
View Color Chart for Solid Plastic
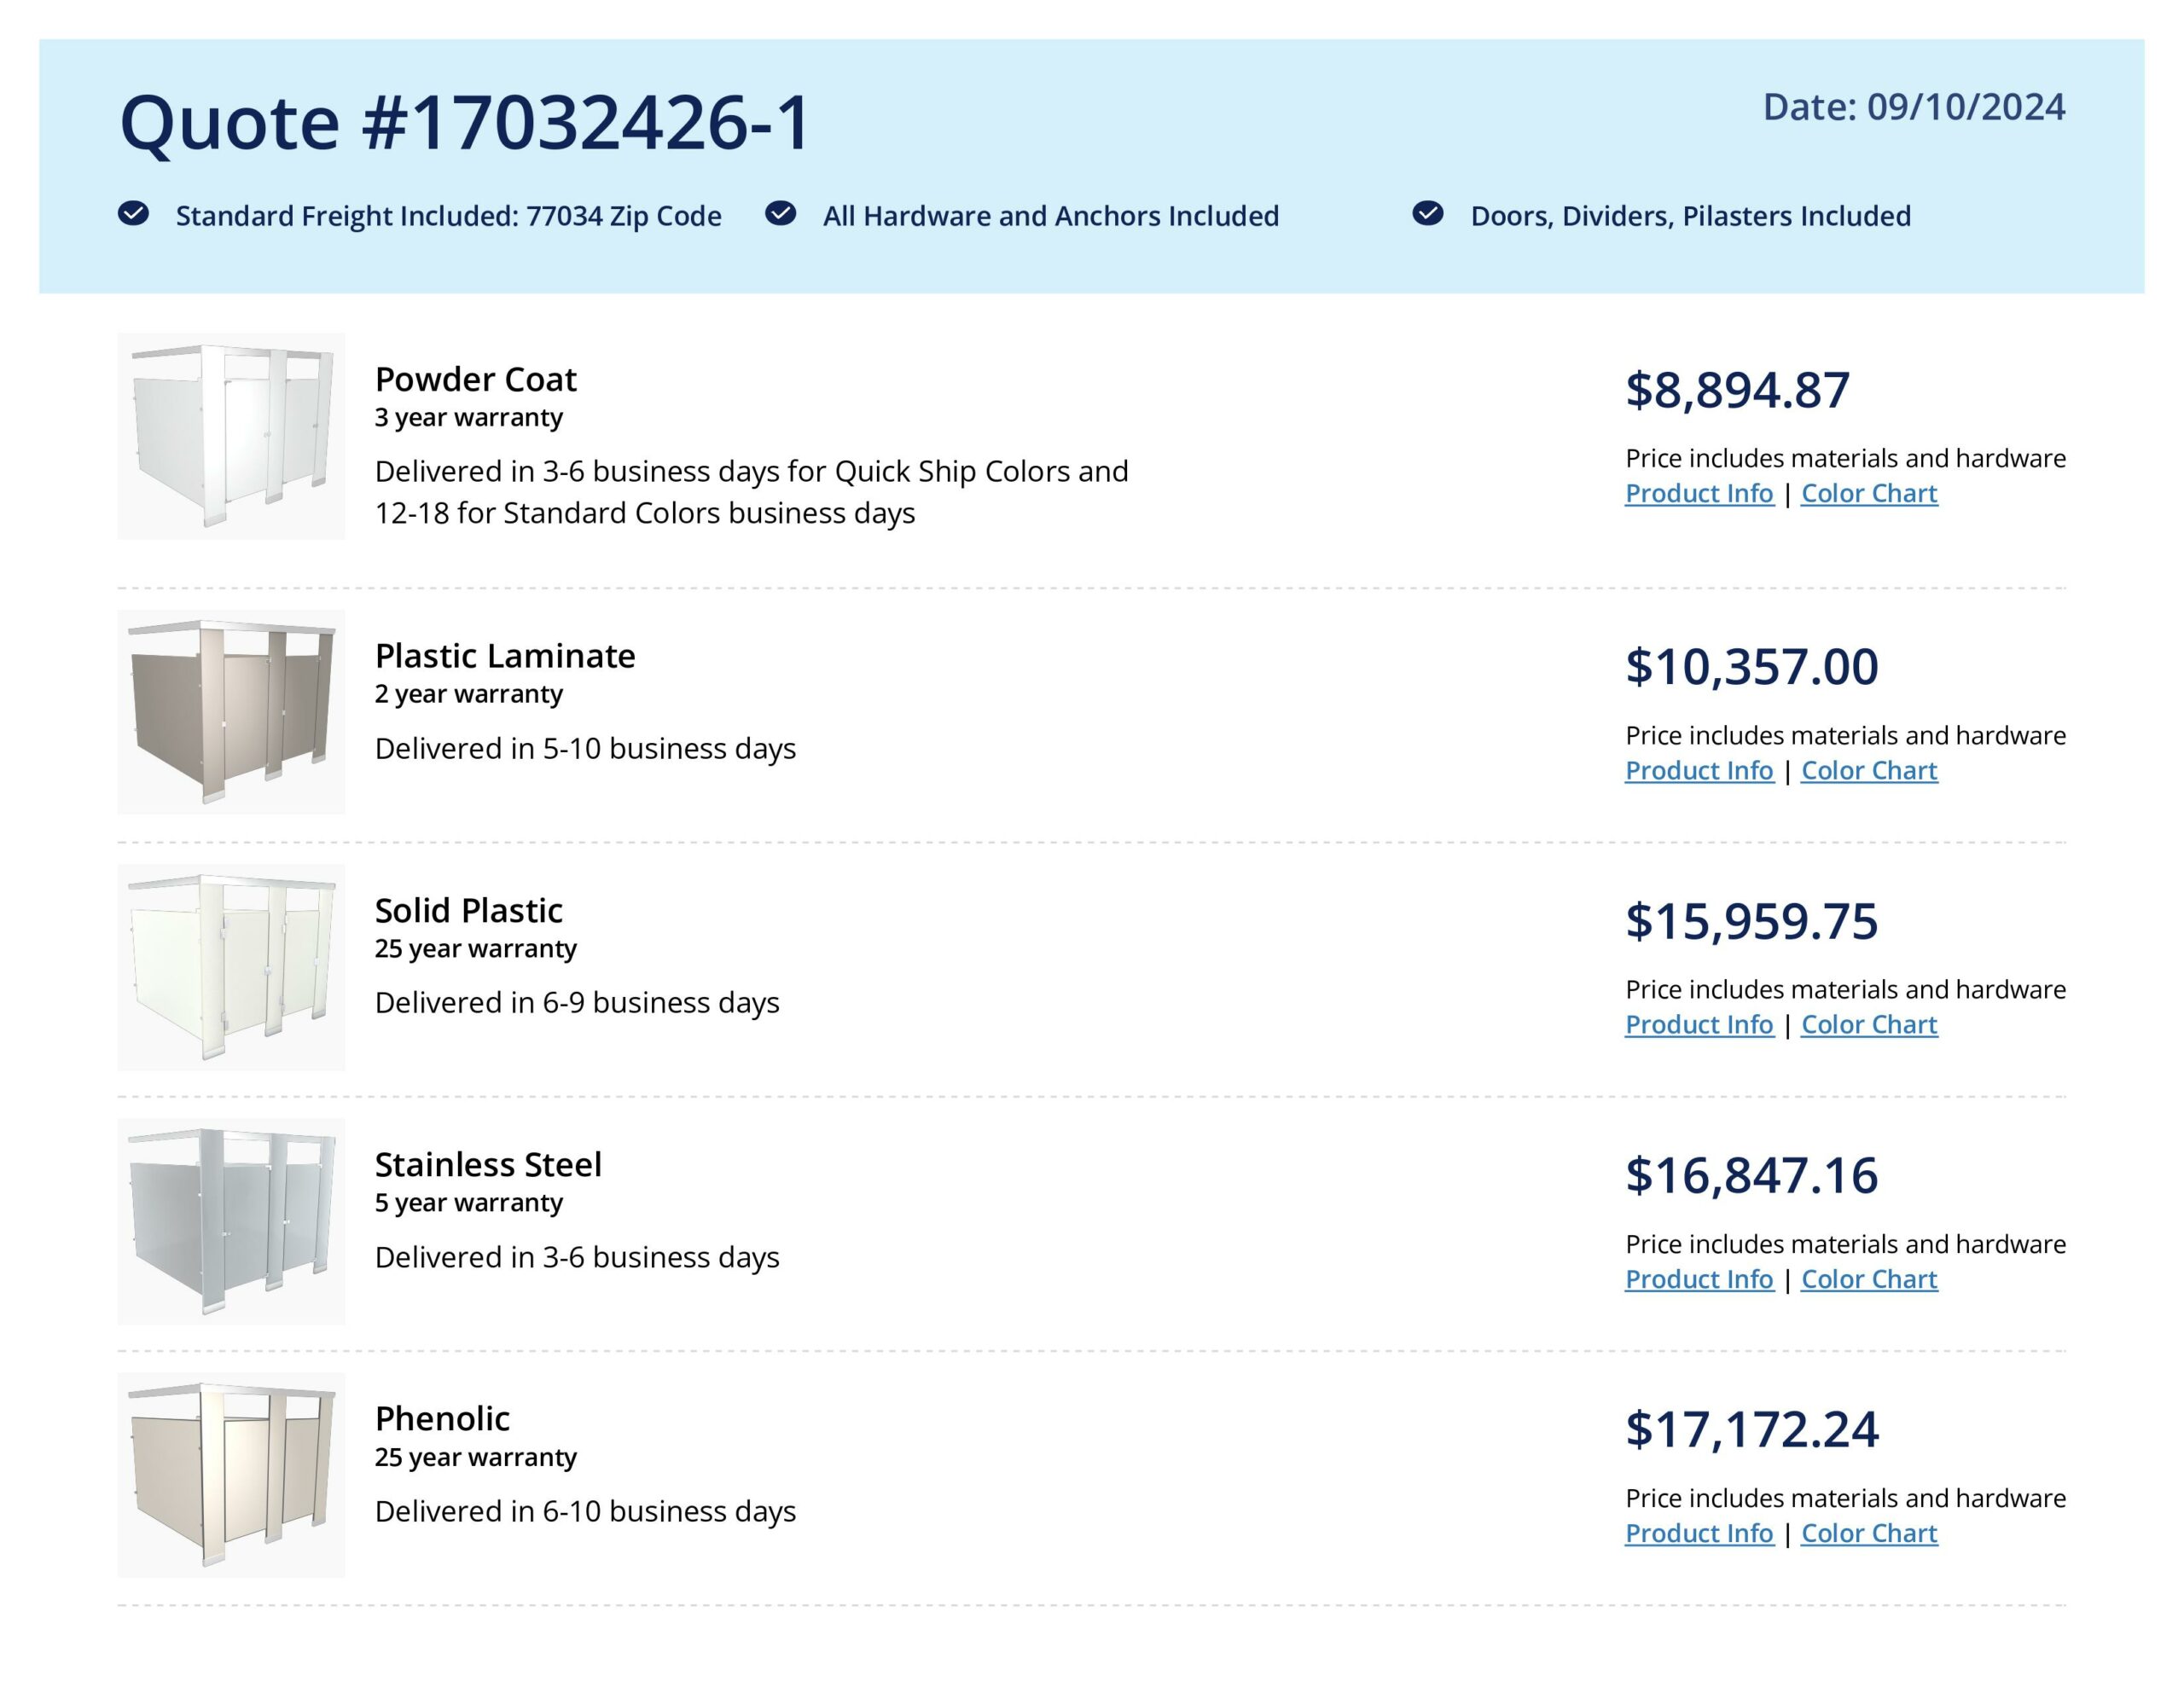coord(1869,1025)
